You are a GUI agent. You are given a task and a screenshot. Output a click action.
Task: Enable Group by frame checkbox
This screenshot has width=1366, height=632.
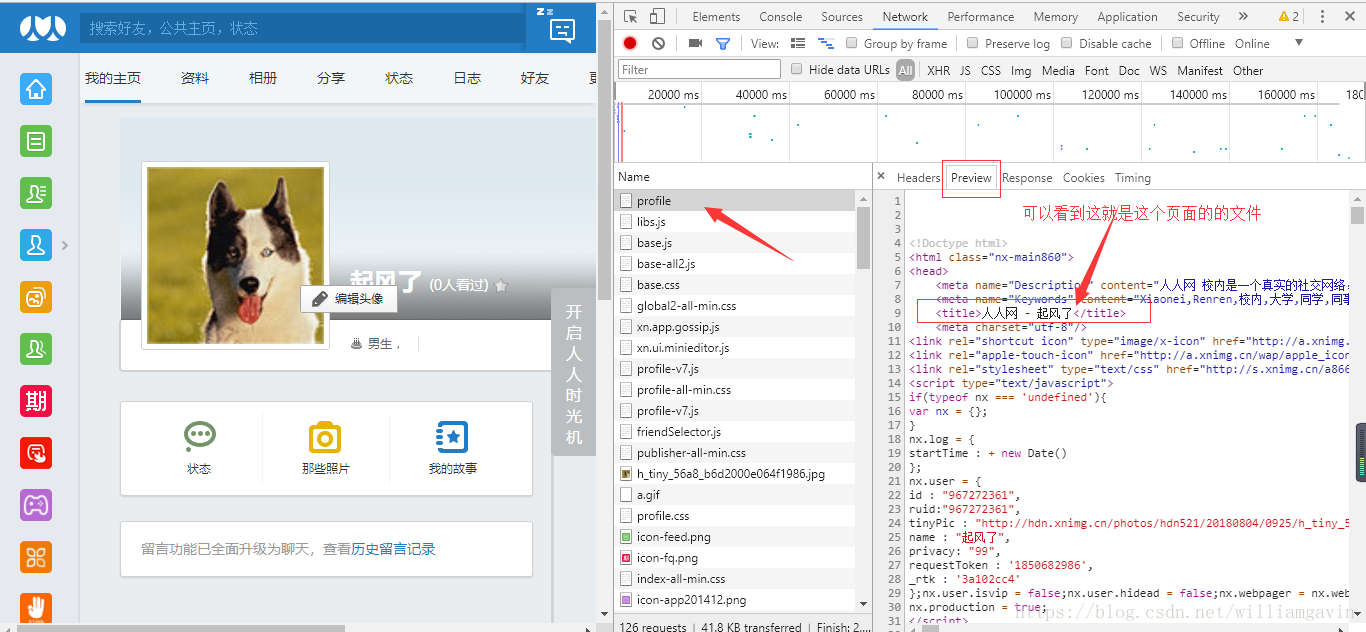tap(852, 43)
